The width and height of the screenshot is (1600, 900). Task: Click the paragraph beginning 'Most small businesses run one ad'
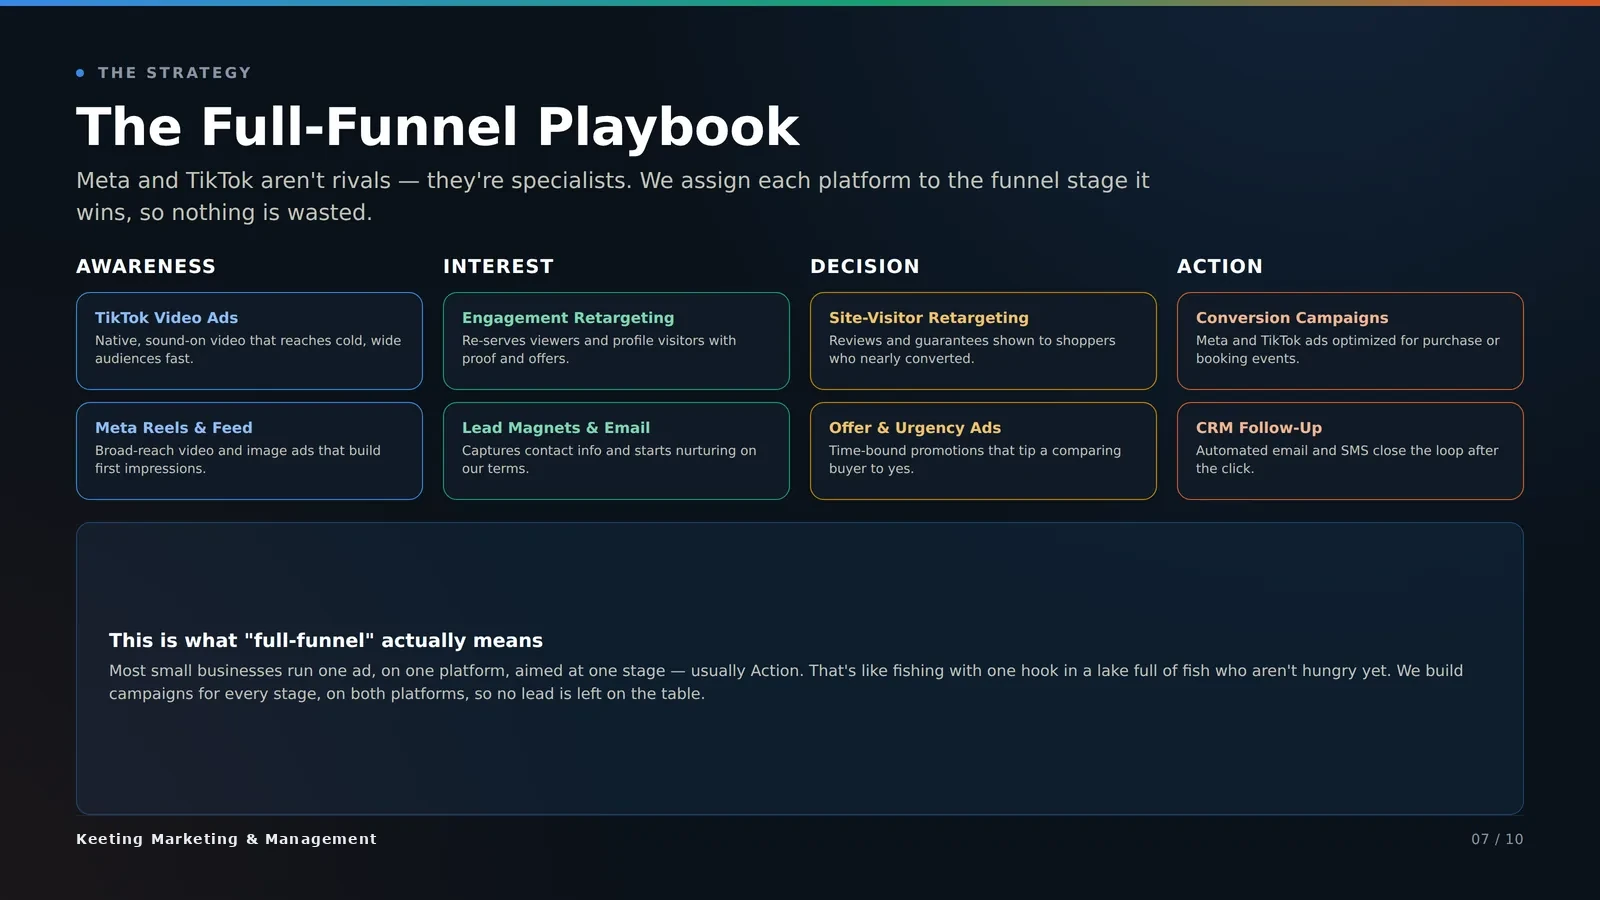[x=786, y=682]
